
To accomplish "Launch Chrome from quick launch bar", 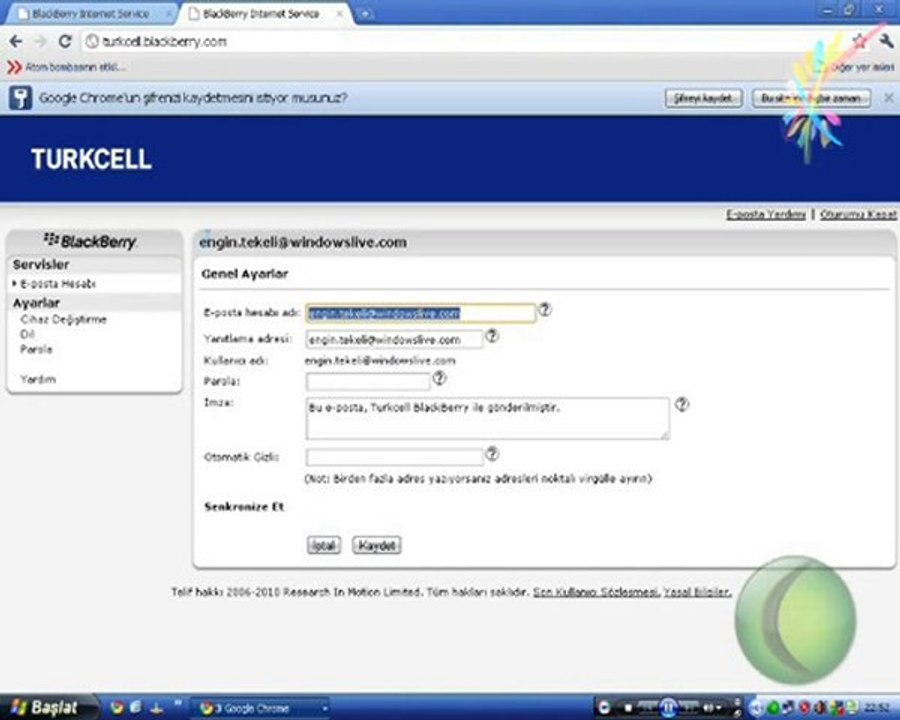I will [117, 707].
